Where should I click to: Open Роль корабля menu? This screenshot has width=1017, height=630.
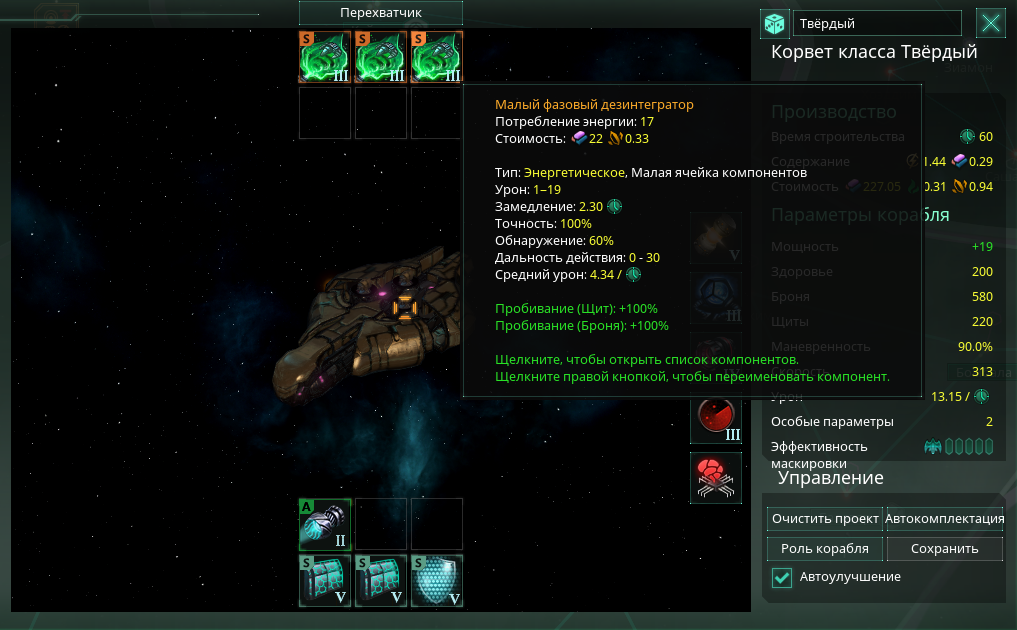(825, 548)
